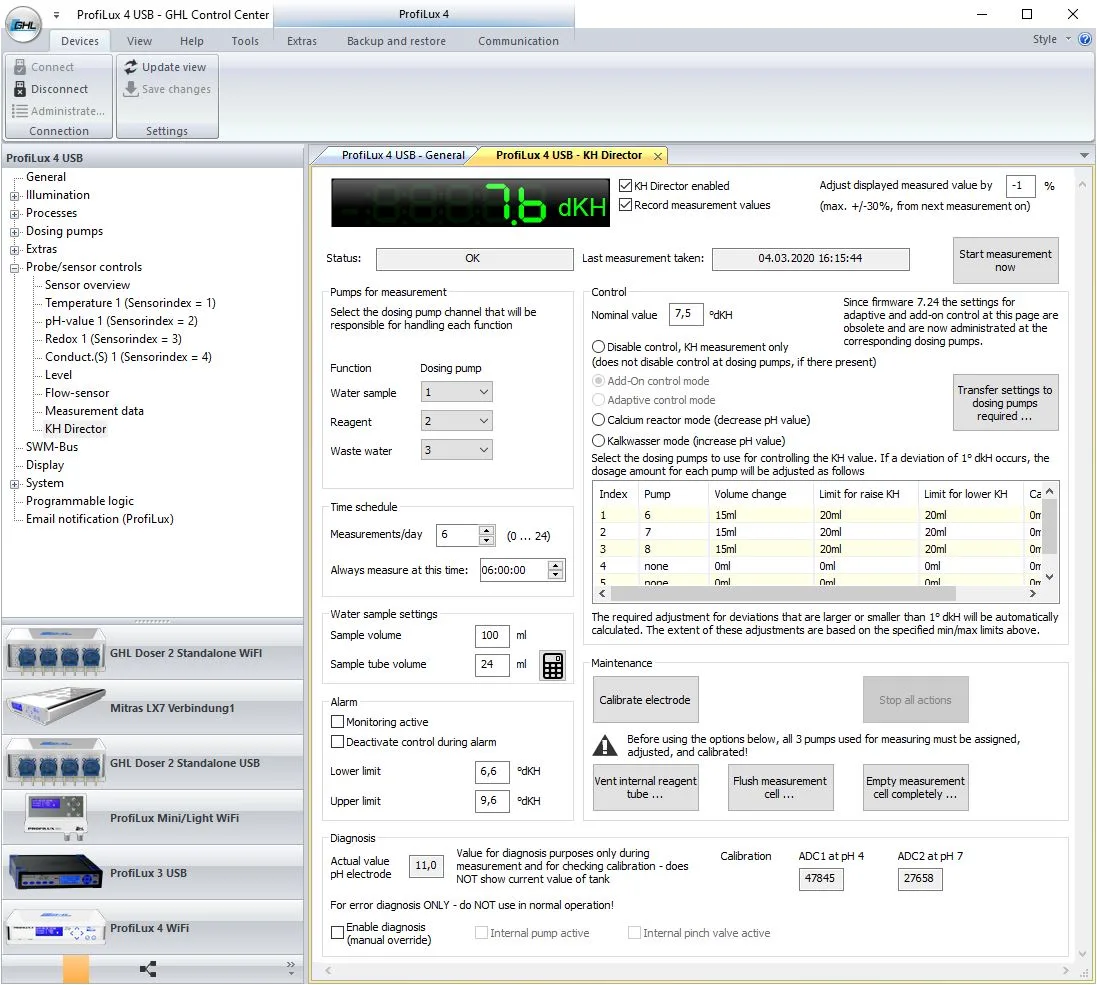Click the share/network icon at bottom left
The height and width of the screenshot is (985, 1097).
tap(148, 969)
